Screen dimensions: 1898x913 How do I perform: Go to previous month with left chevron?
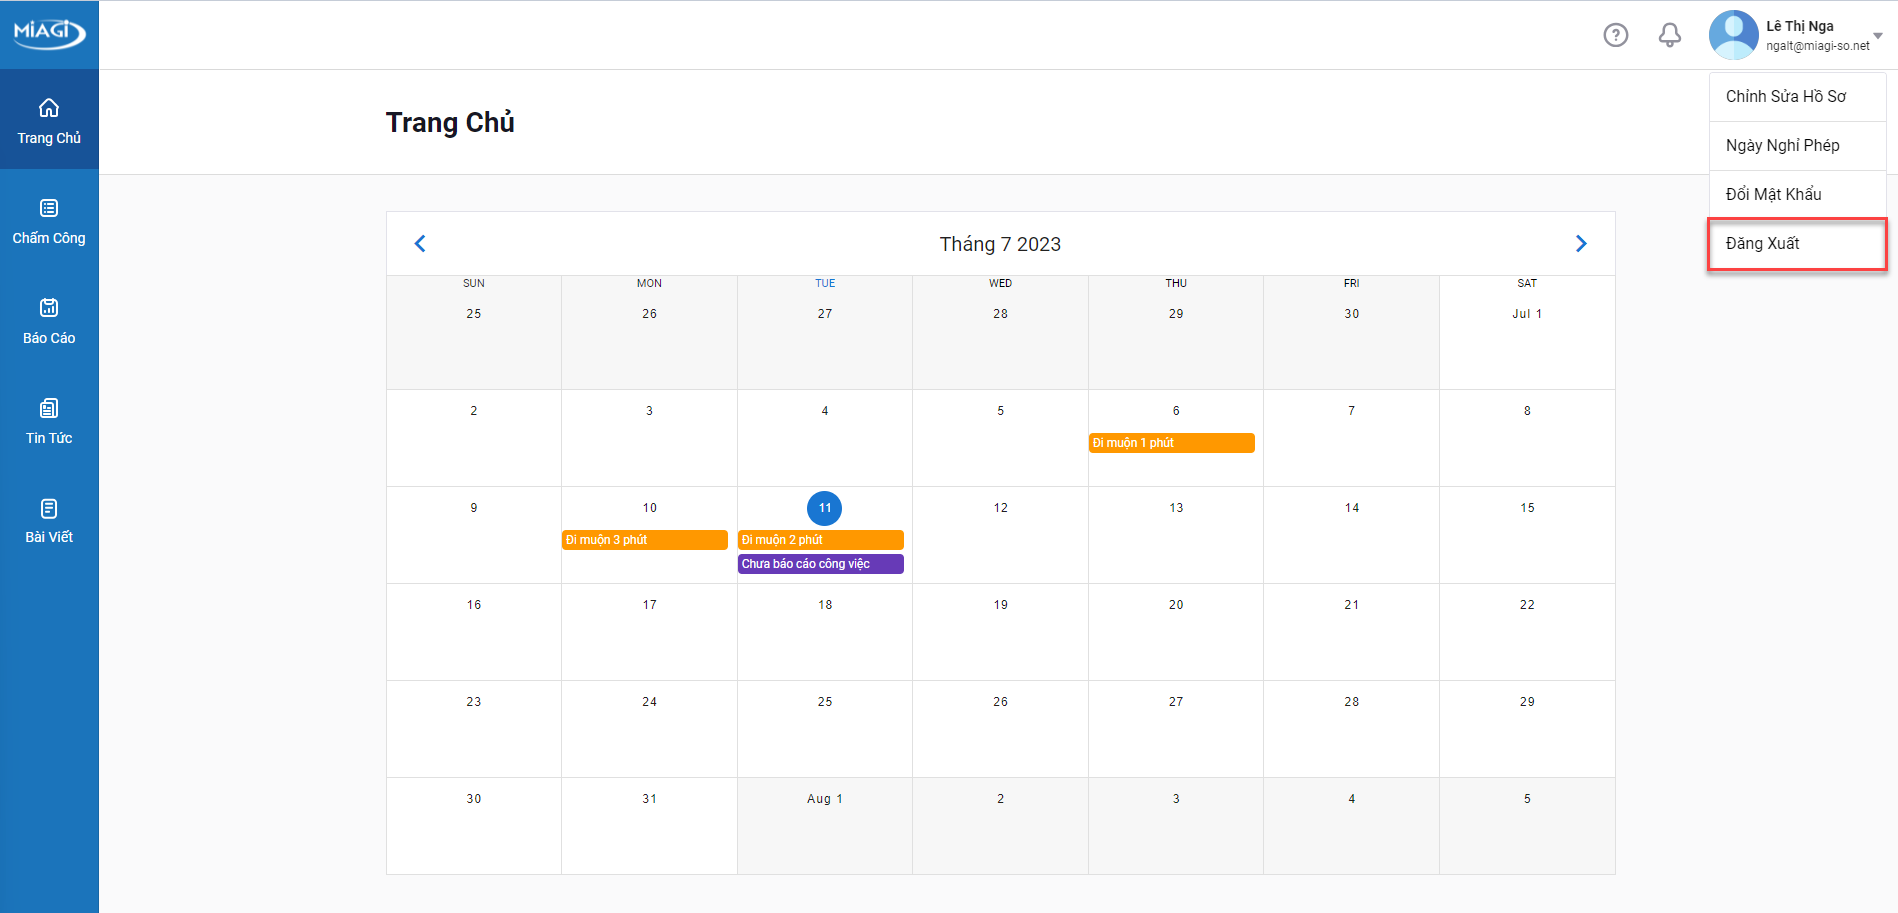[420, 244]
